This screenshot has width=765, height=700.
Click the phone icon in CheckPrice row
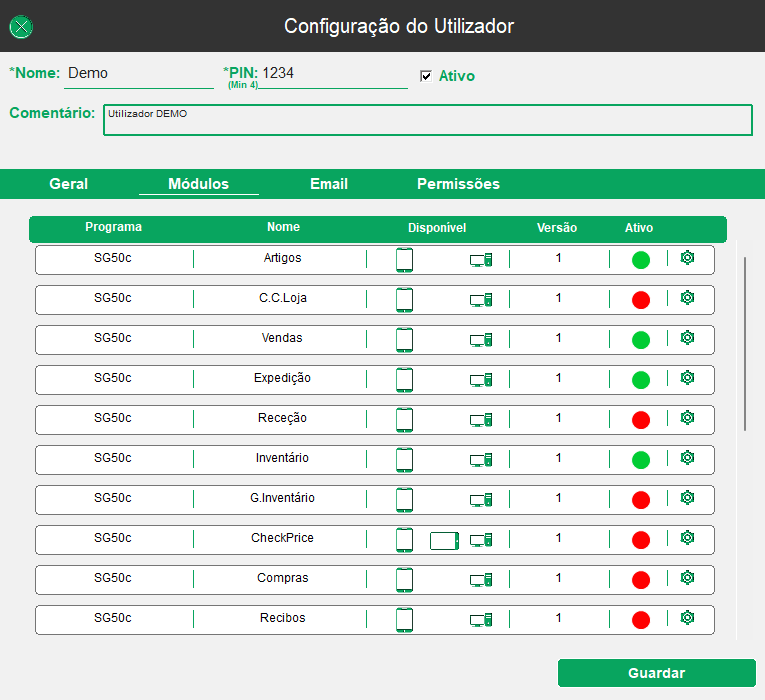point(404,540)
